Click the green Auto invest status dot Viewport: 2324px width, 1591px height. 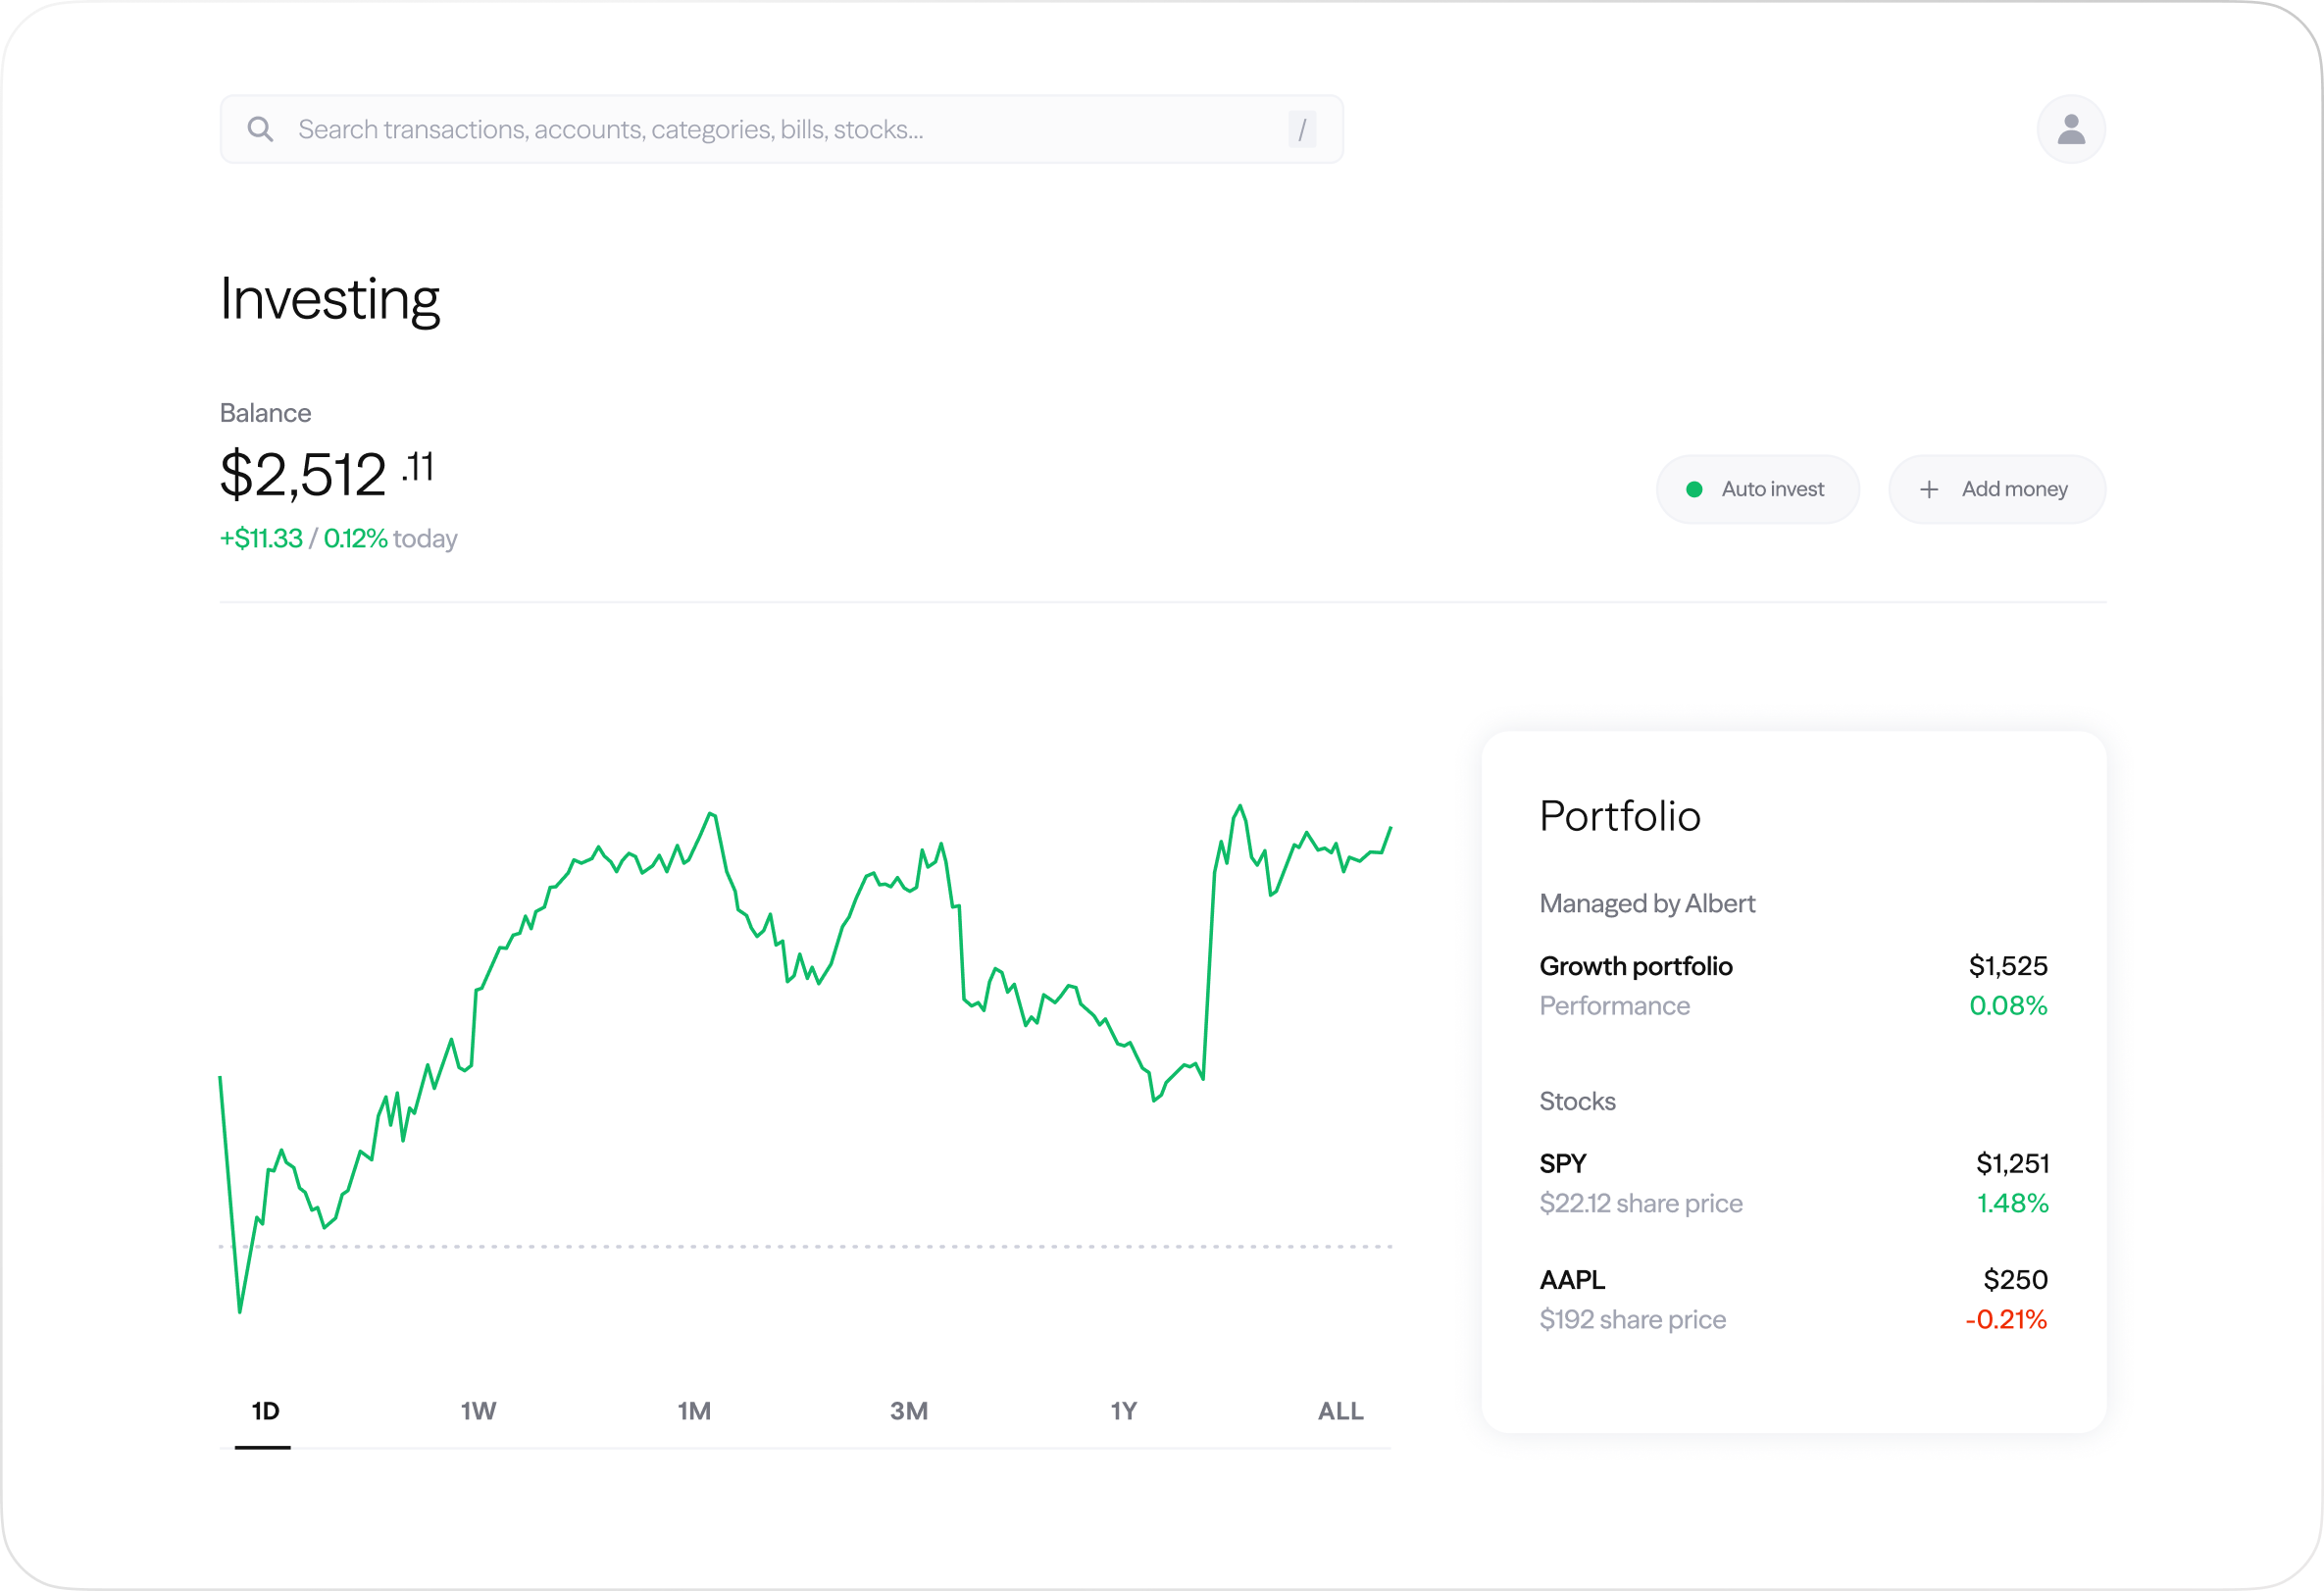1694,489
